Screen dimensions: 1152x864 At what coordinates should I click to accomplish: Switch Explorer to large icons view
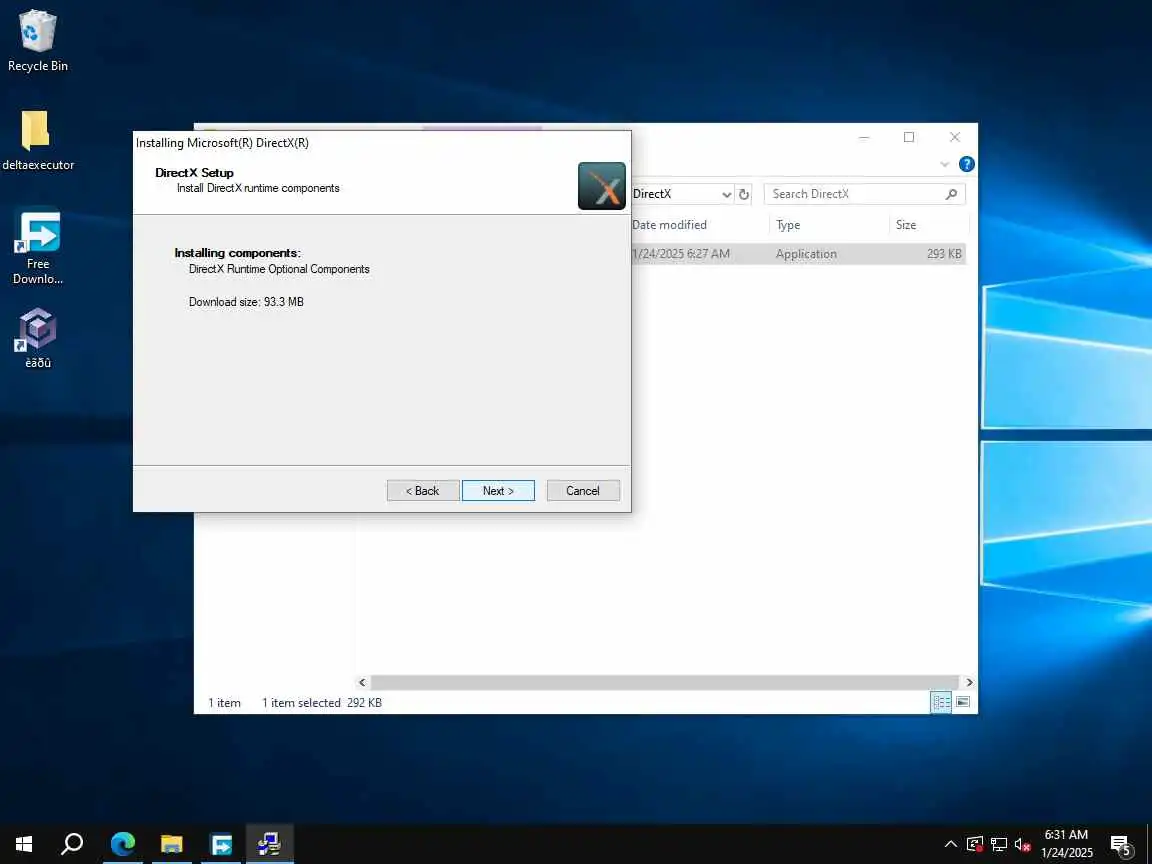click(963, 702)
